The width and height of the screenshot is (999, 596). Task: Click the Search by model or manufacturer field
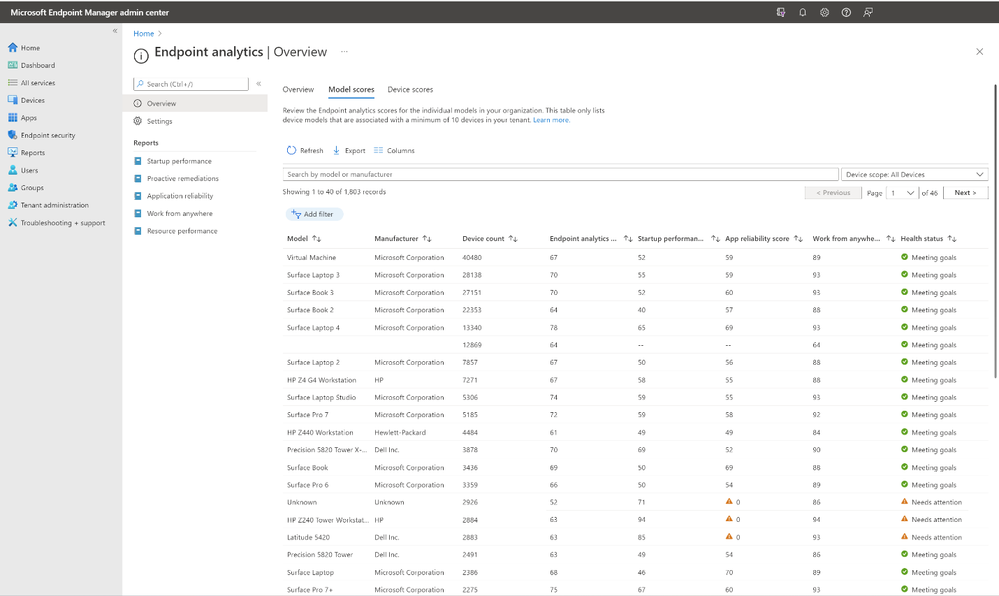(560, 175)
